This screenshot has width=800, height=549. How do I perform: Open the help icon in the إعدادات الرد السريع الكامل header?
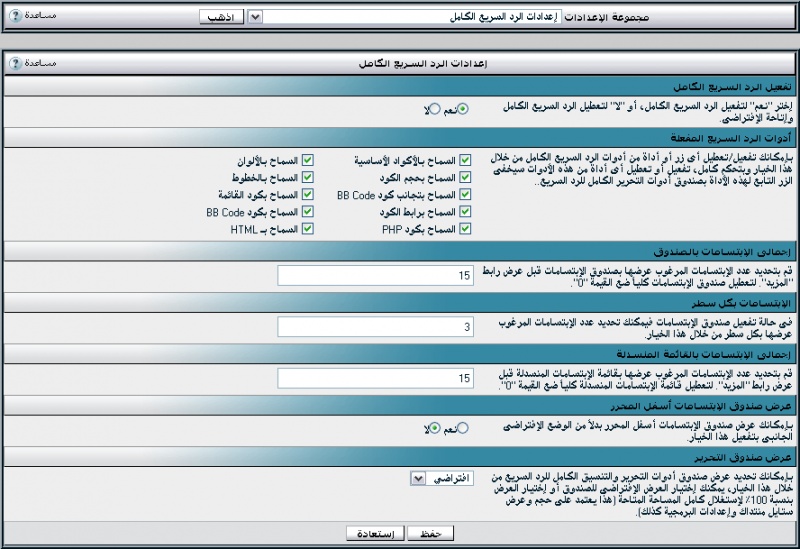click(15, 63)
